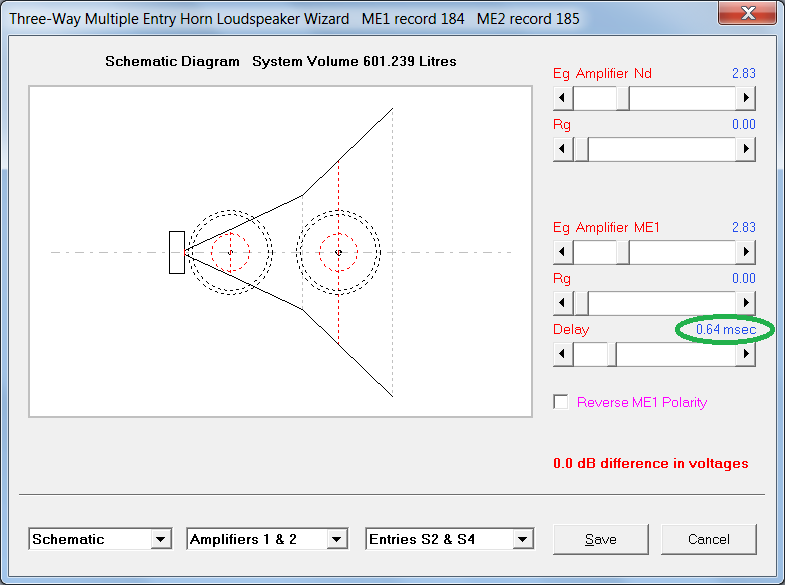Viewport: 785px width, 585px height.
Task: Click the Cancel button
Action: point(708,539)
